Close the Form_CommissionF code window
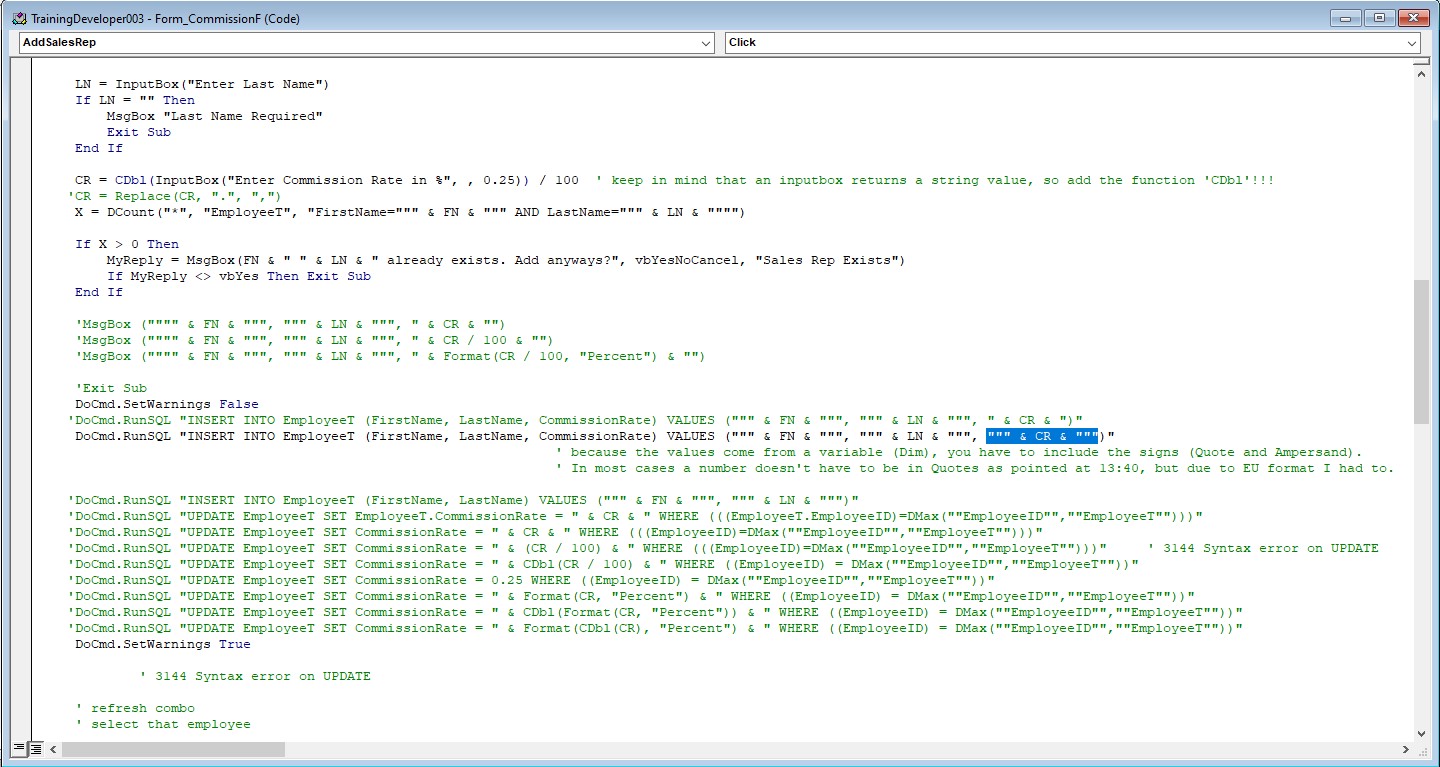 pos(1412,18)
